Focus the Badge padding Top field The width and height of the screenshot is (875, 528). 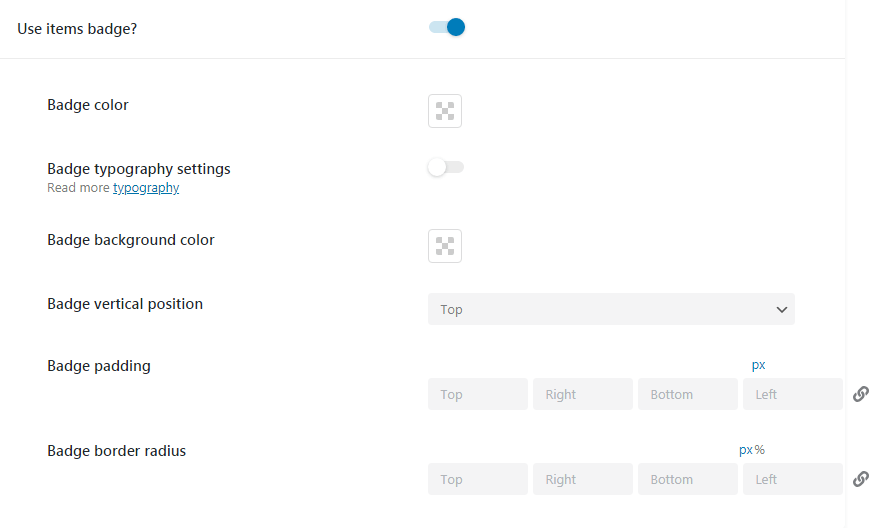[x=478, y=394]
